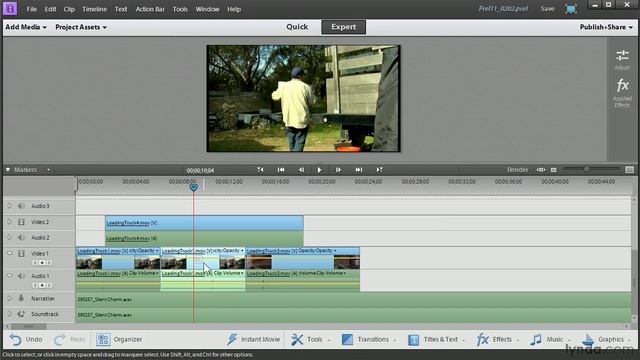
Task: Open the File menu
Action: (31, 9)
